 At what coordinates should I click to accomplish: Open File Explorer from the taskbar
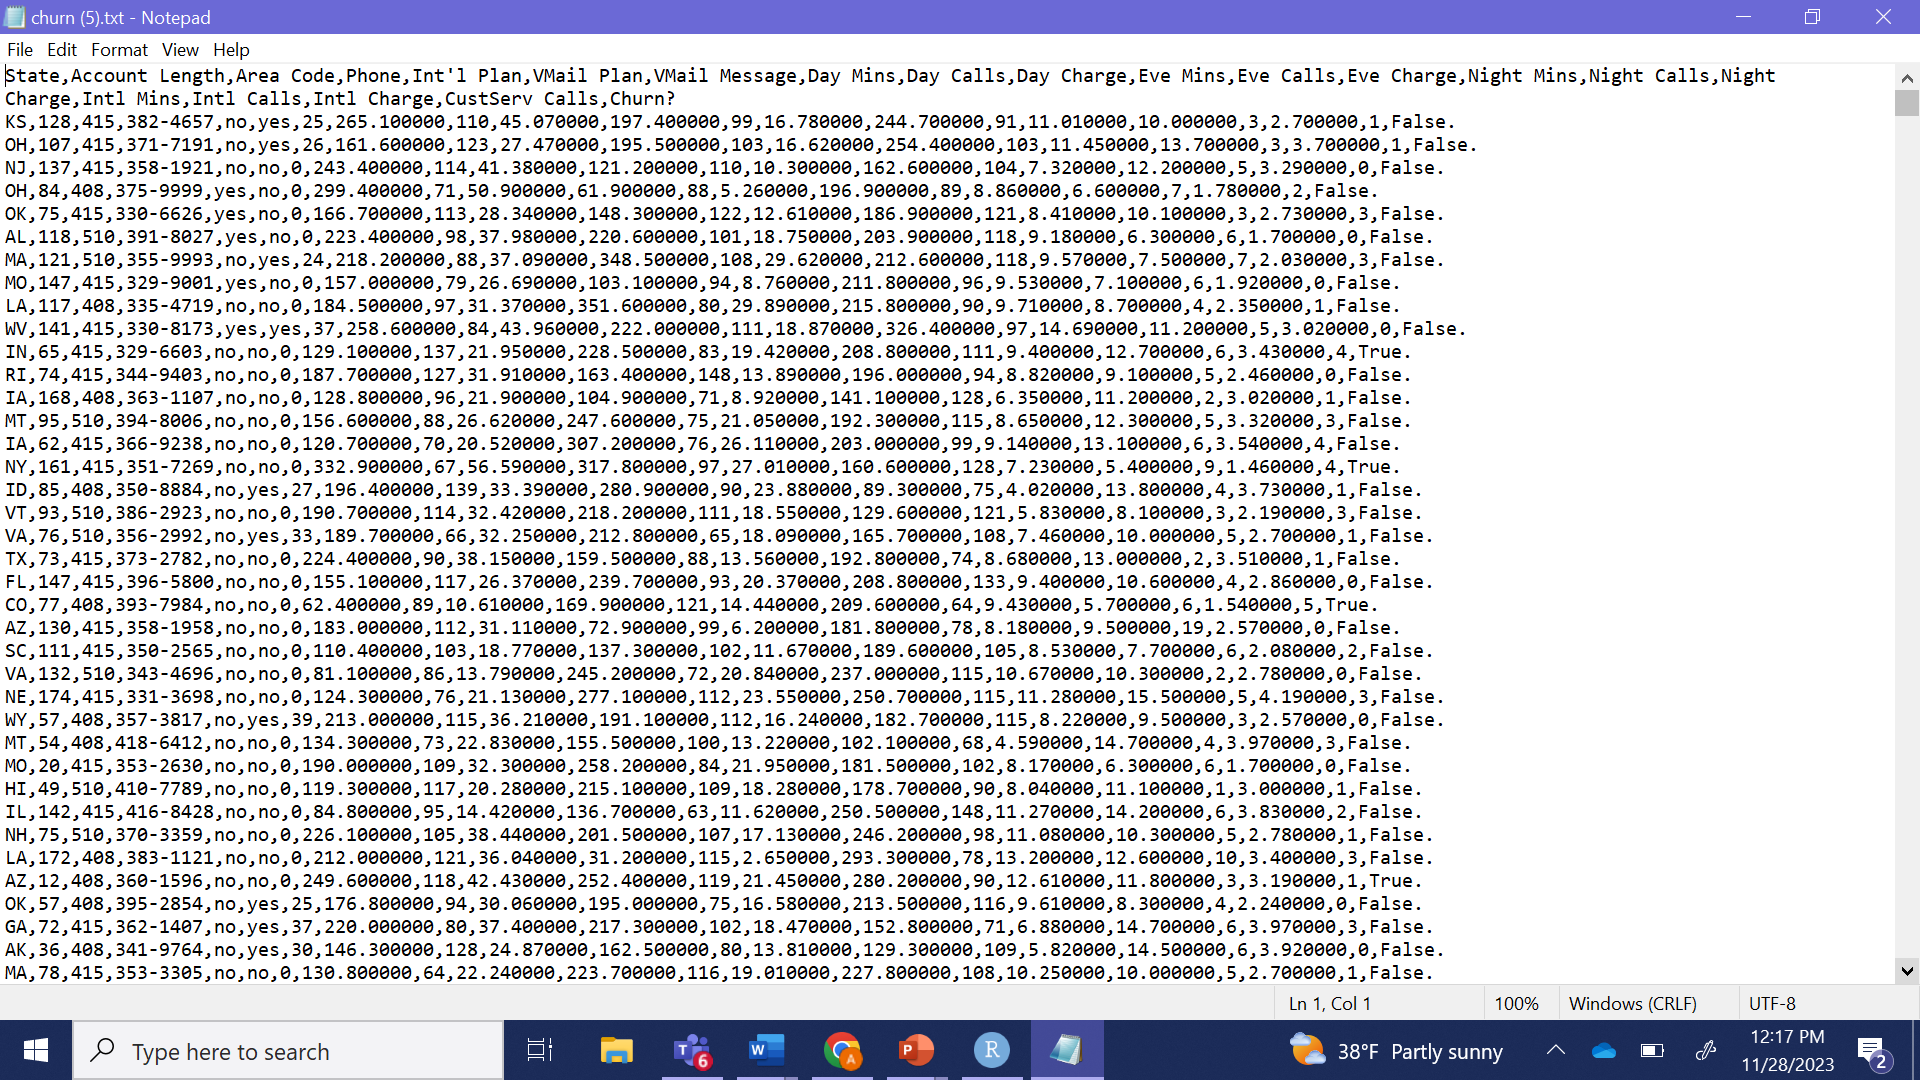tap(616, 1050)
